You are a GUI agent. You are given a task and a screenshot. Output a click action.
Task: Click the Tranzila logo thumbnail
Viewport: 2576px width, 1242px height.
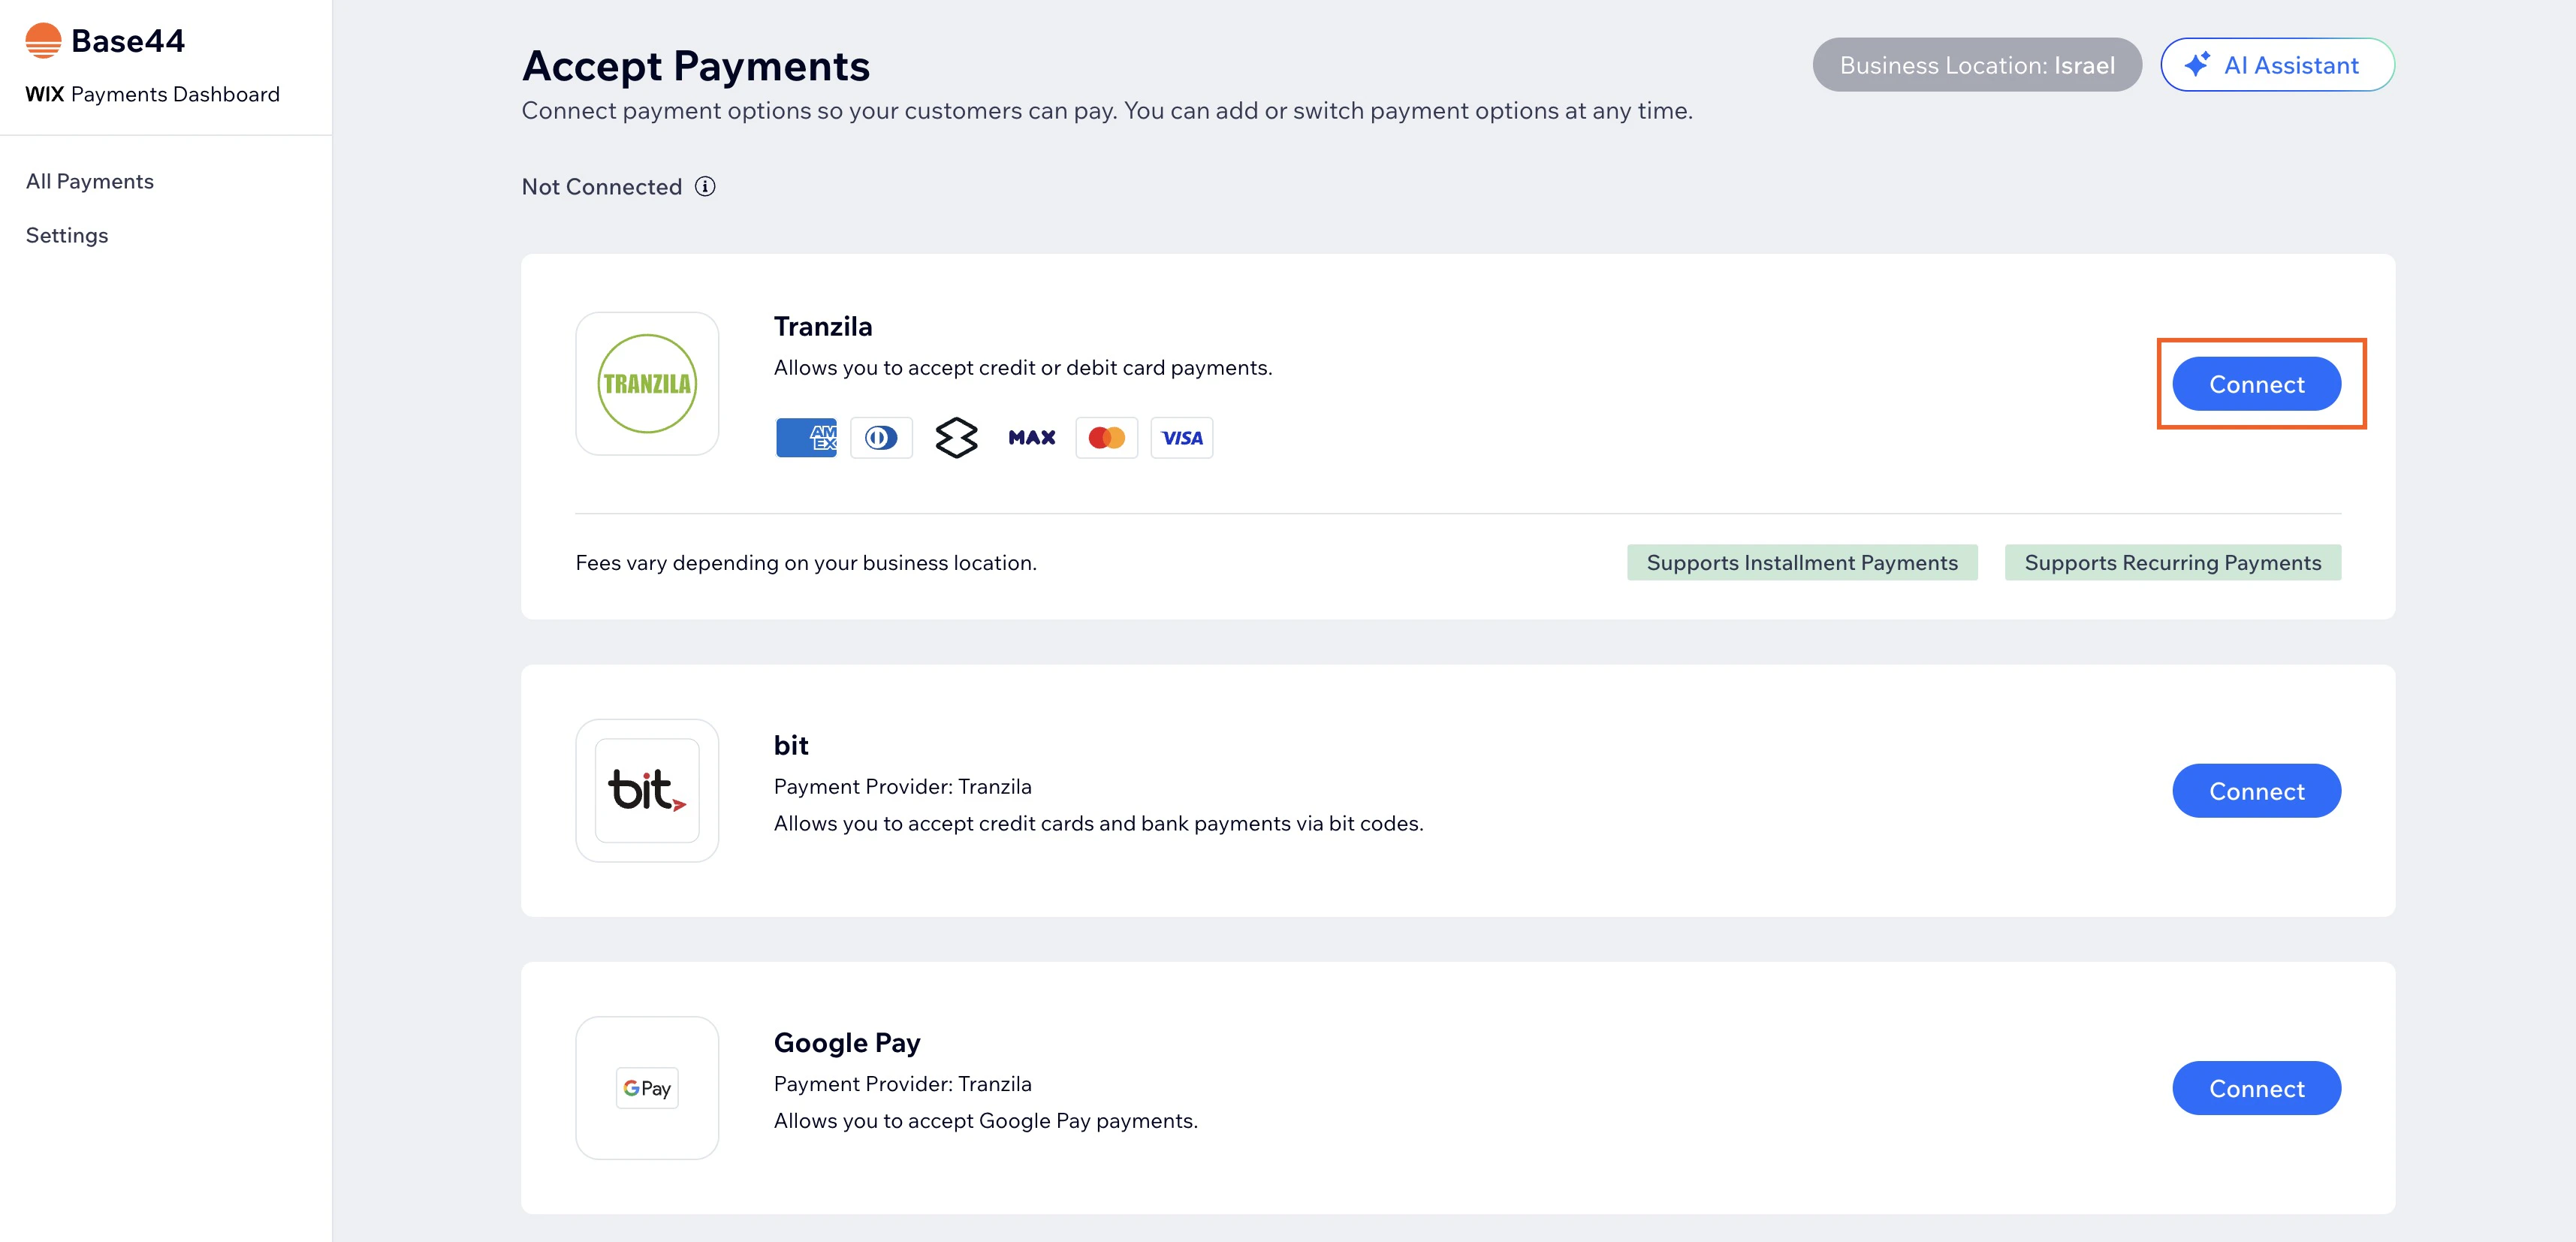click(x=647, y=384)
